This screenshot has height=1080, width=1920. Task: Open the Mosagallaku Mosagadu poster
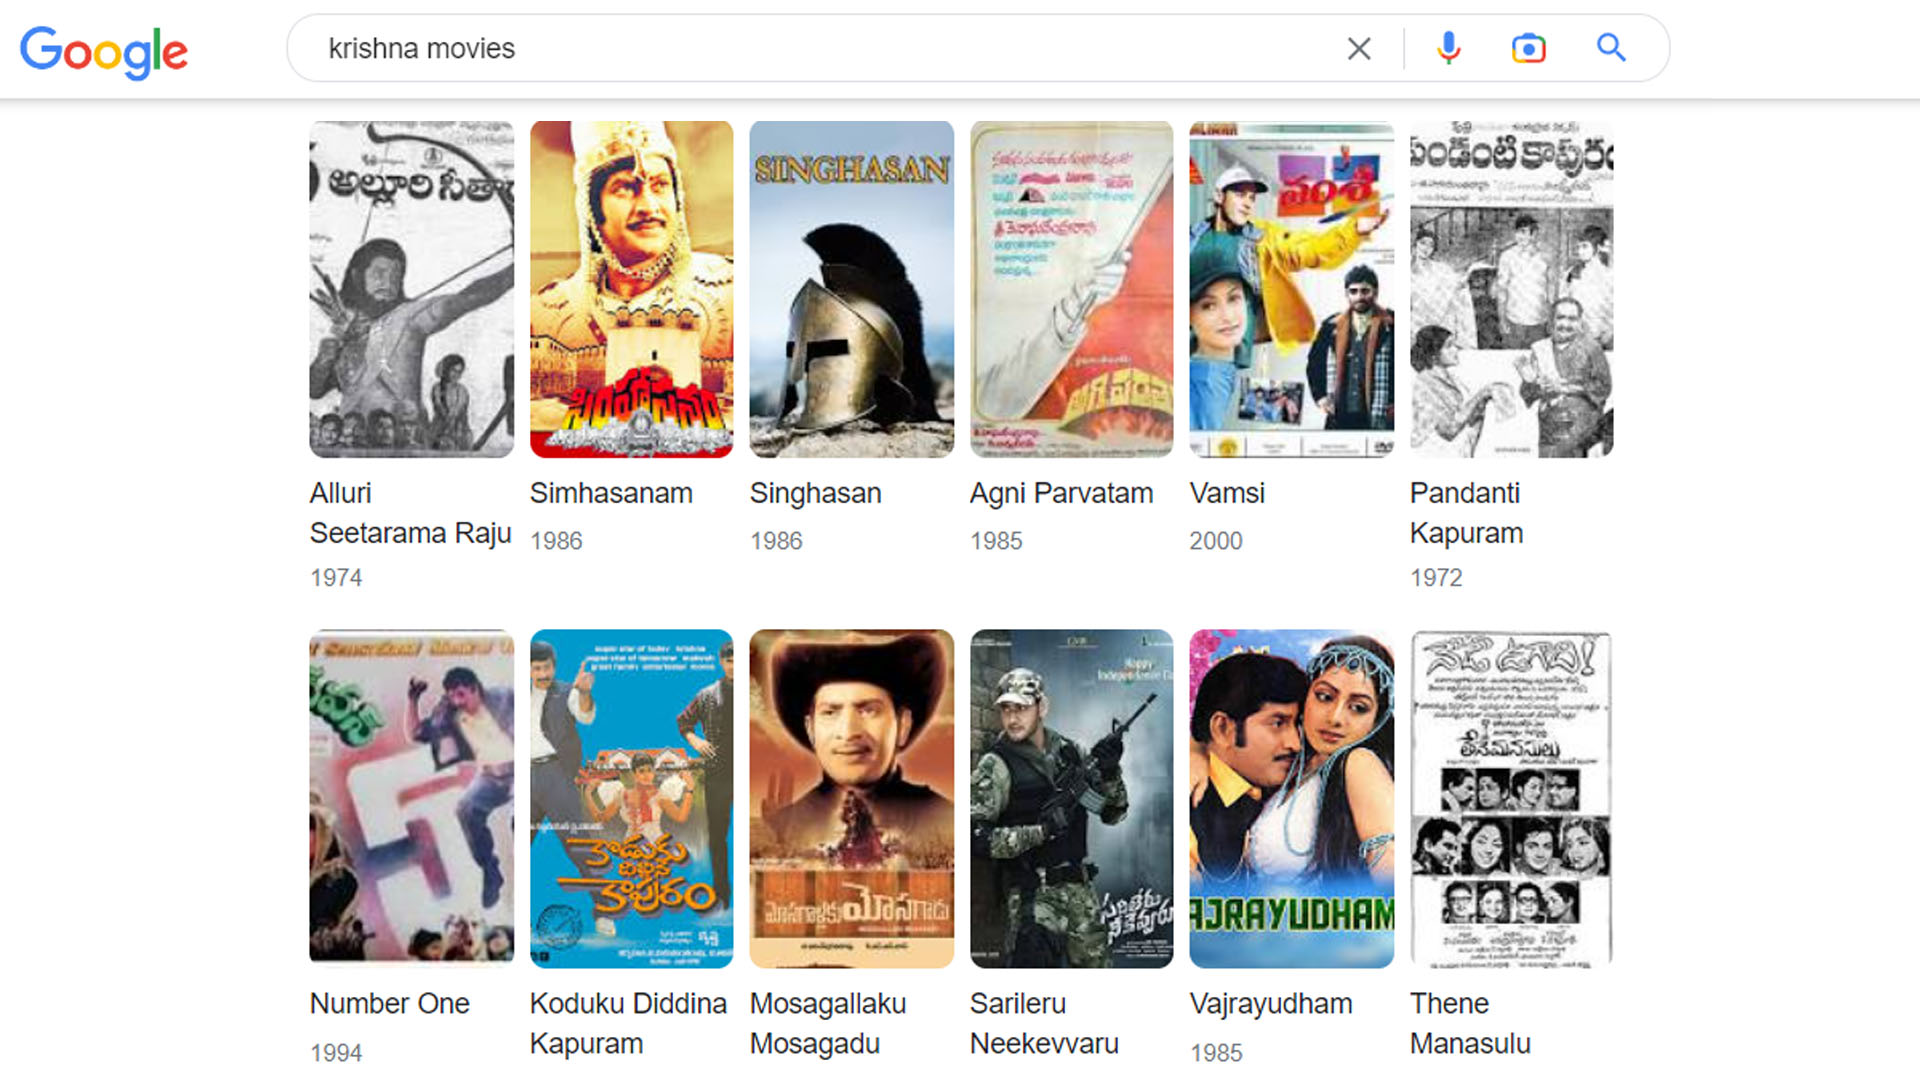[851, 798]
